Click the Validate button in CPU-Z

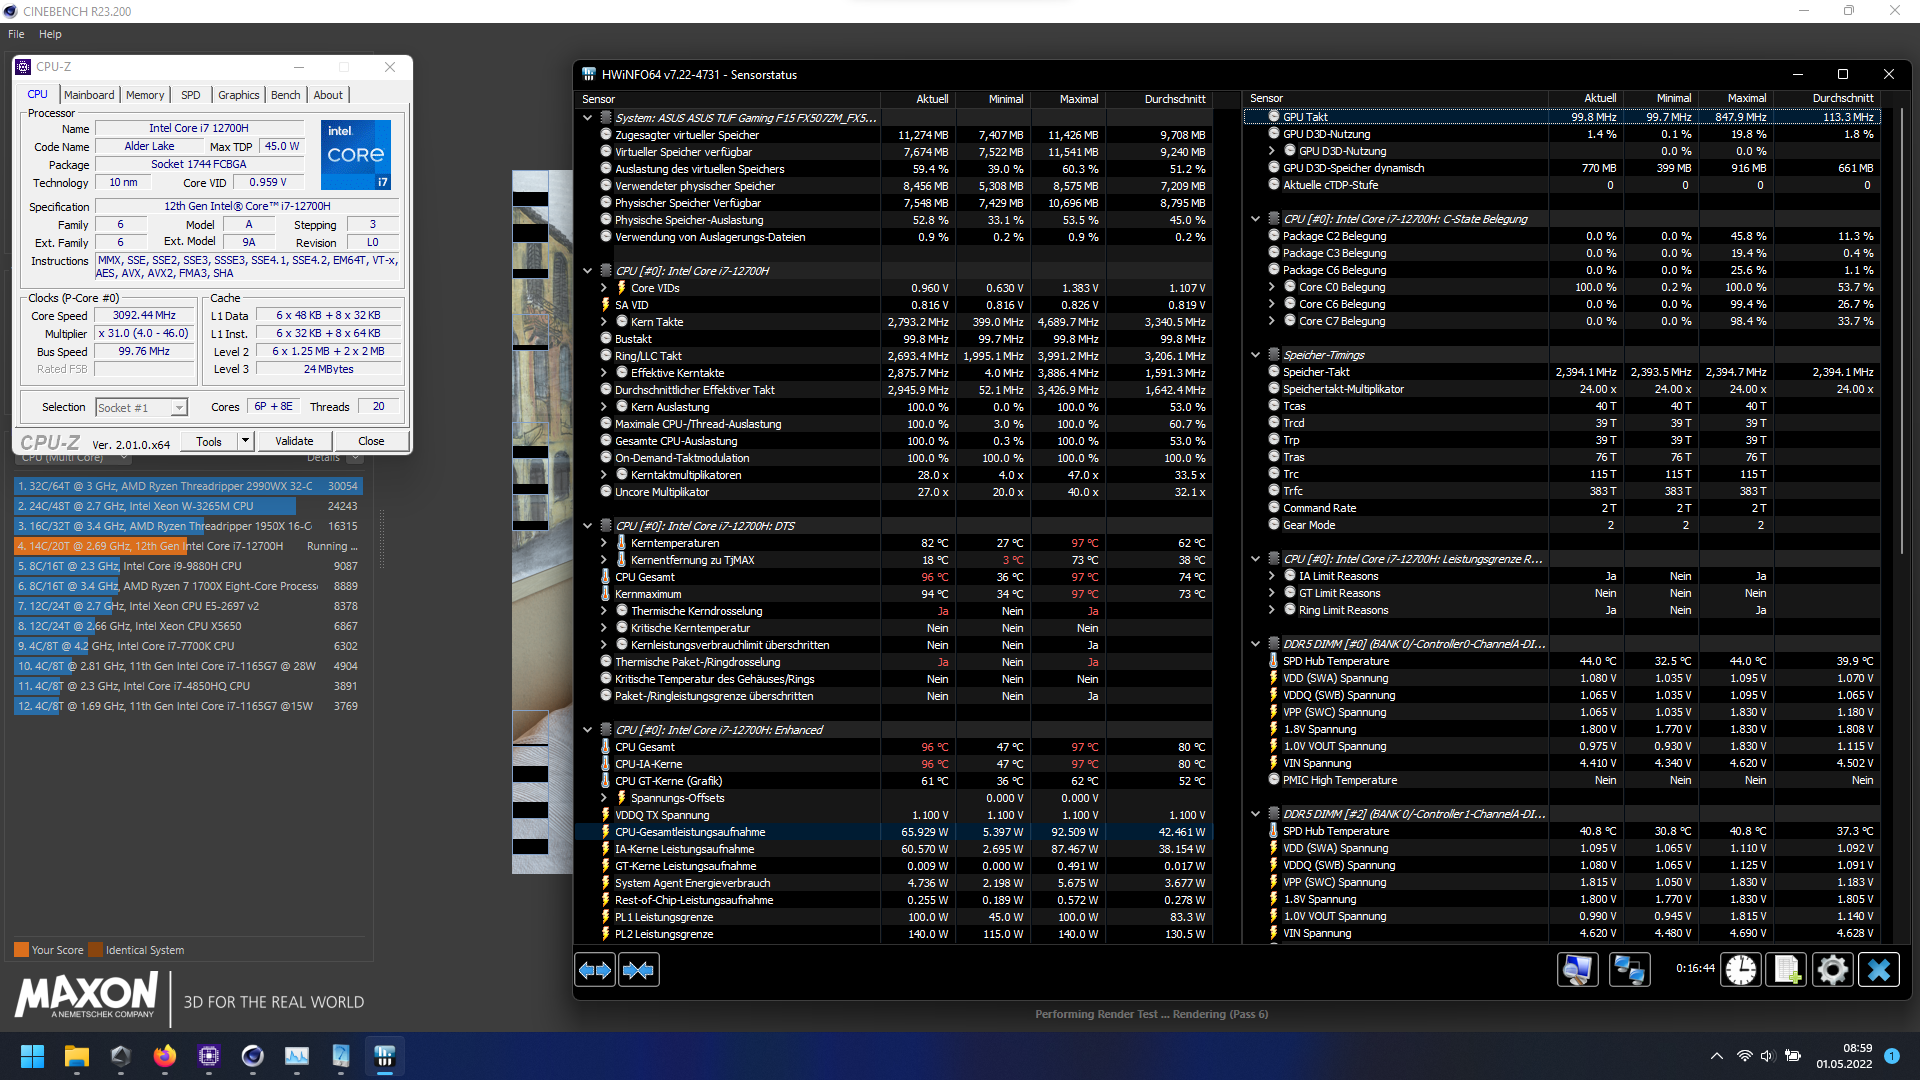294,441
